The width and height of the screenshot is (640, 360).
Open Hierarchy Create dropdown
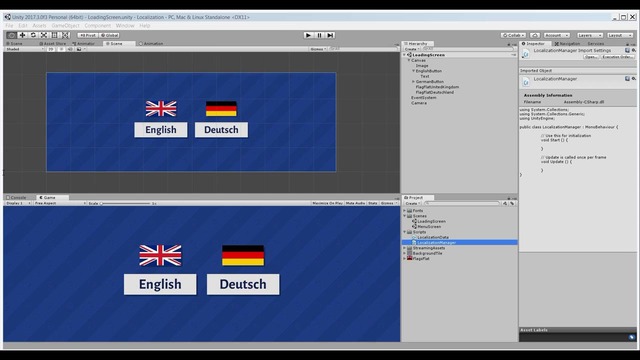point(412,49)
